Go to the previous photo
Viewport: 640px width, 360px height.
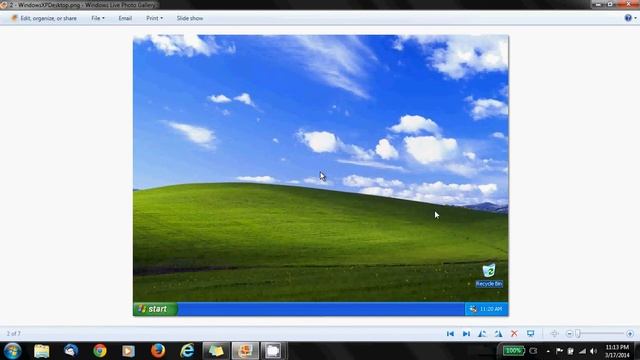pos(450,333)
